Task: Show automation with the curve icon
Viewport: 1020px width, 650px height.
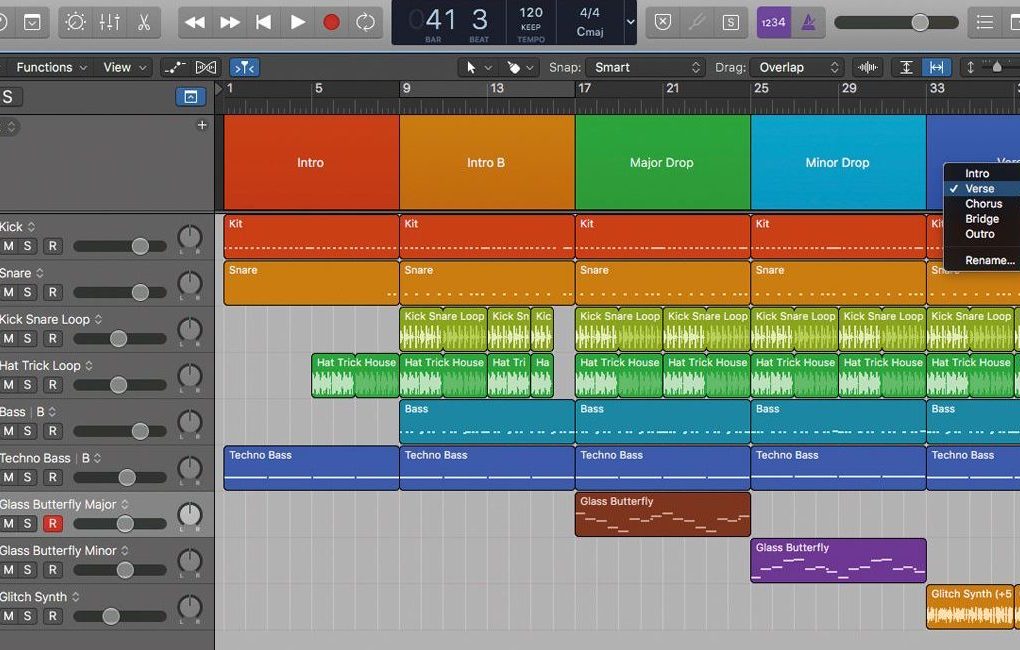Action: point(174,67)
